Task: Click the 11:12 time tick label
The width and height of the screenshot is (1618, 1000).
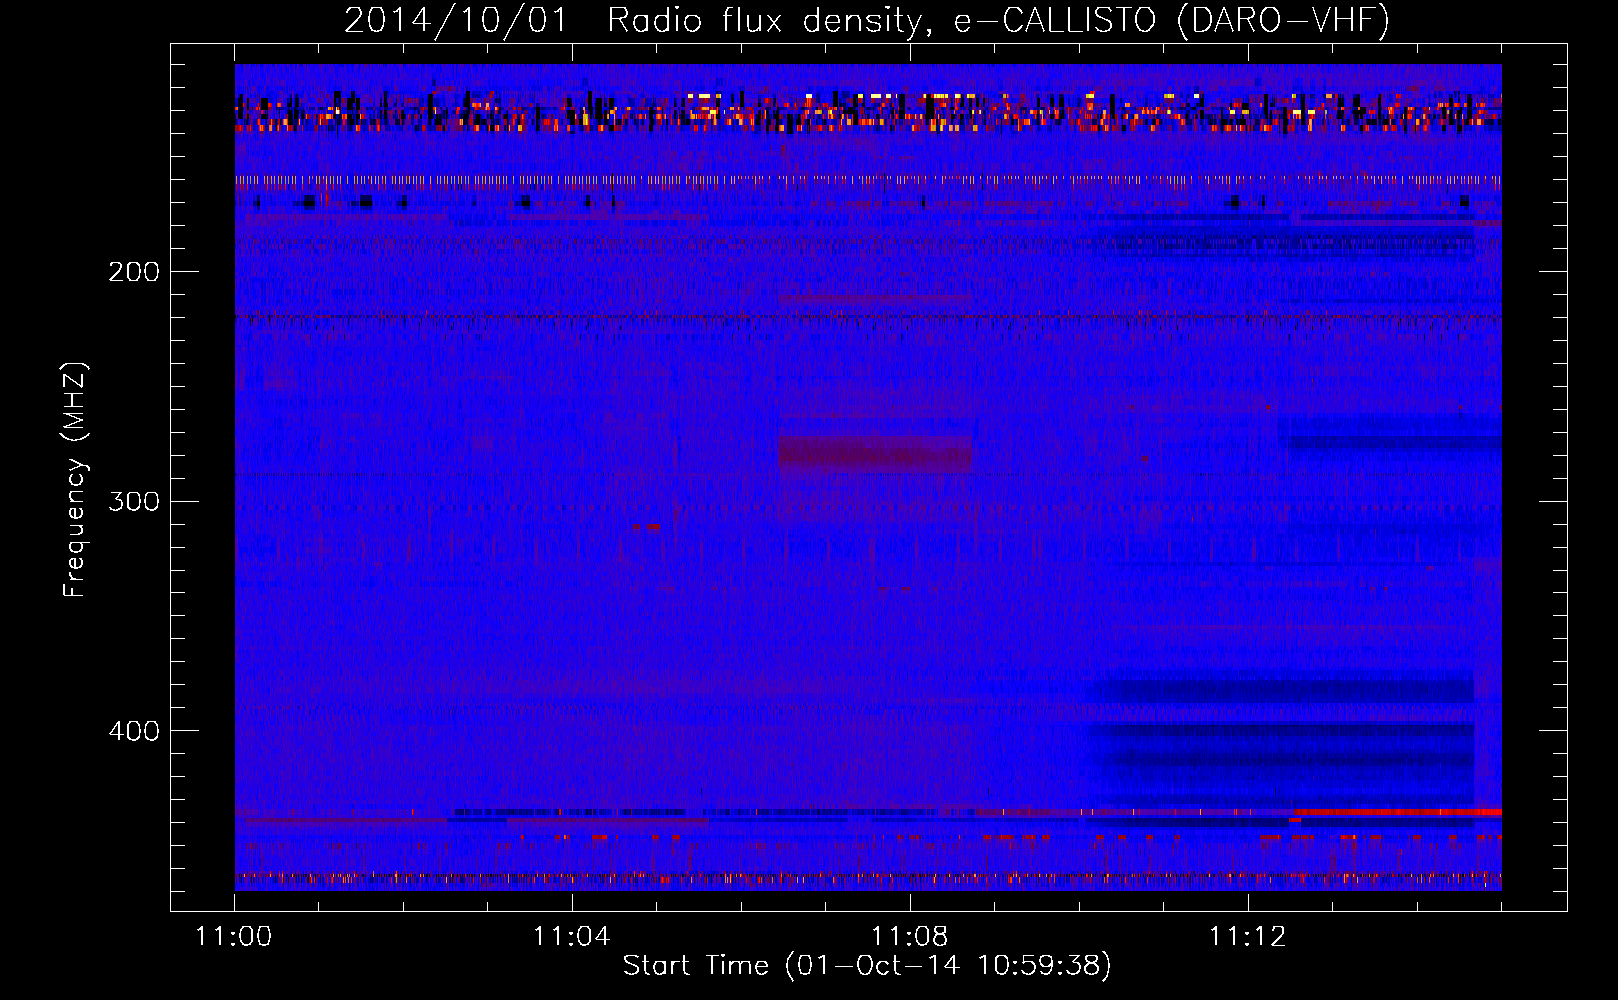Action: click(x=1248, y=937)
